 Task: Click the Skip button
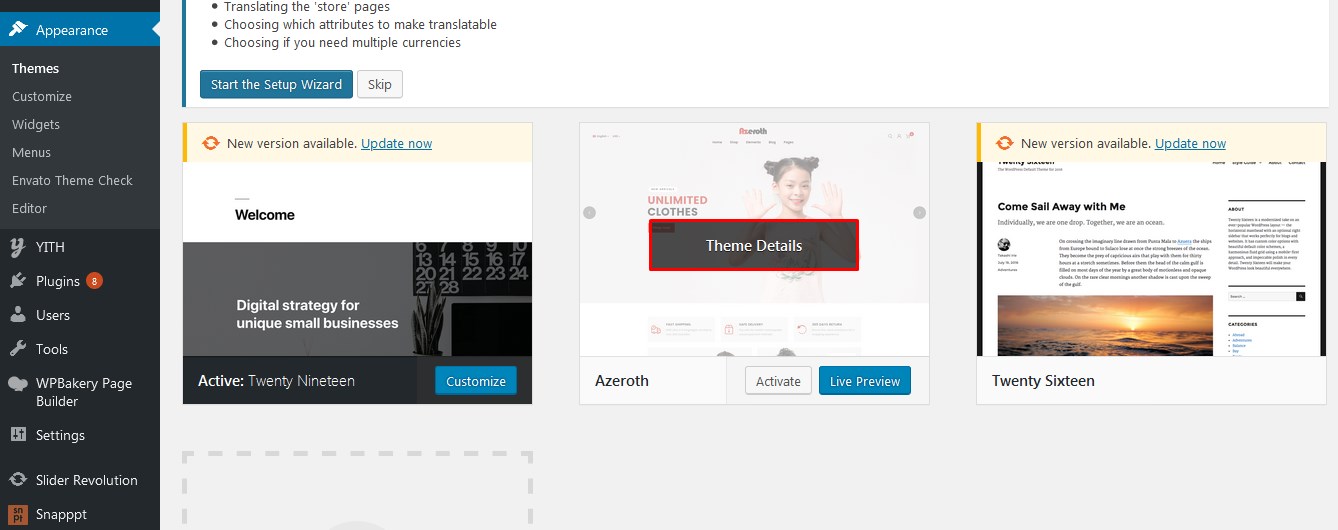[x=379, y=84]
